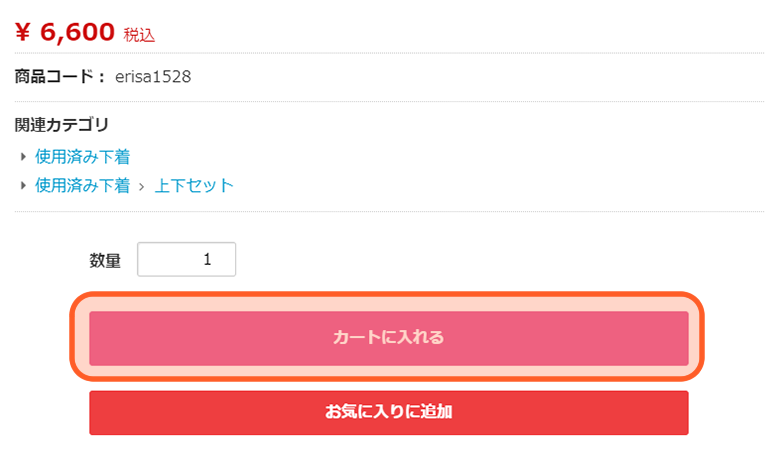This screenshot has height=455, width=778.
Task: Click the 税込 tax-included label
Action: (139, 35)
